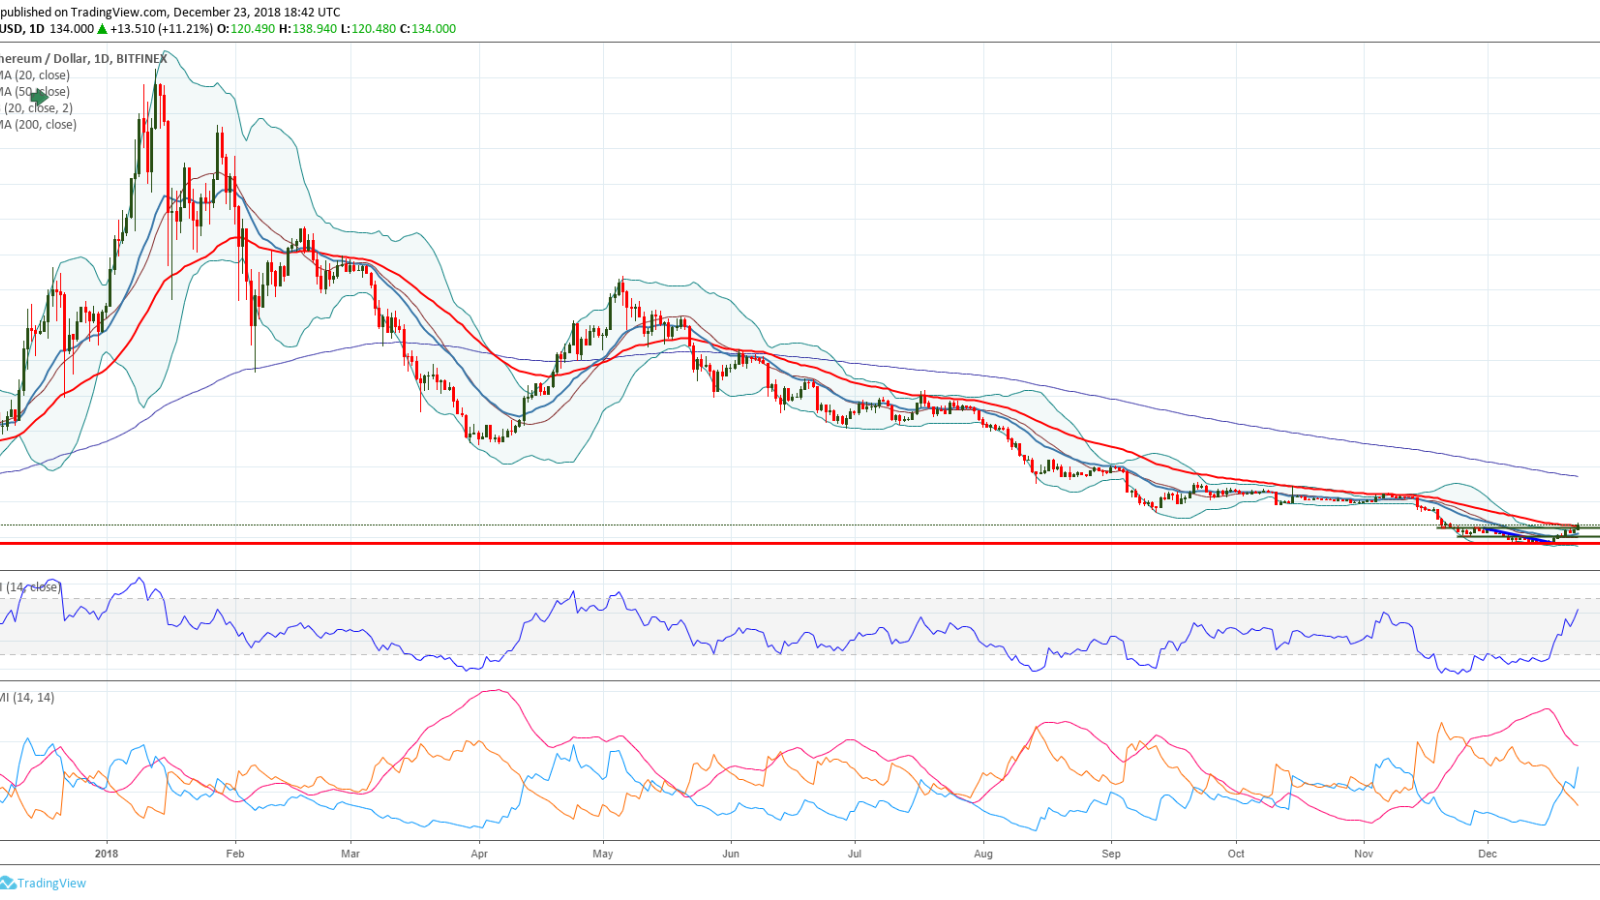Click the Jun label on the time axis

point(731,854)
